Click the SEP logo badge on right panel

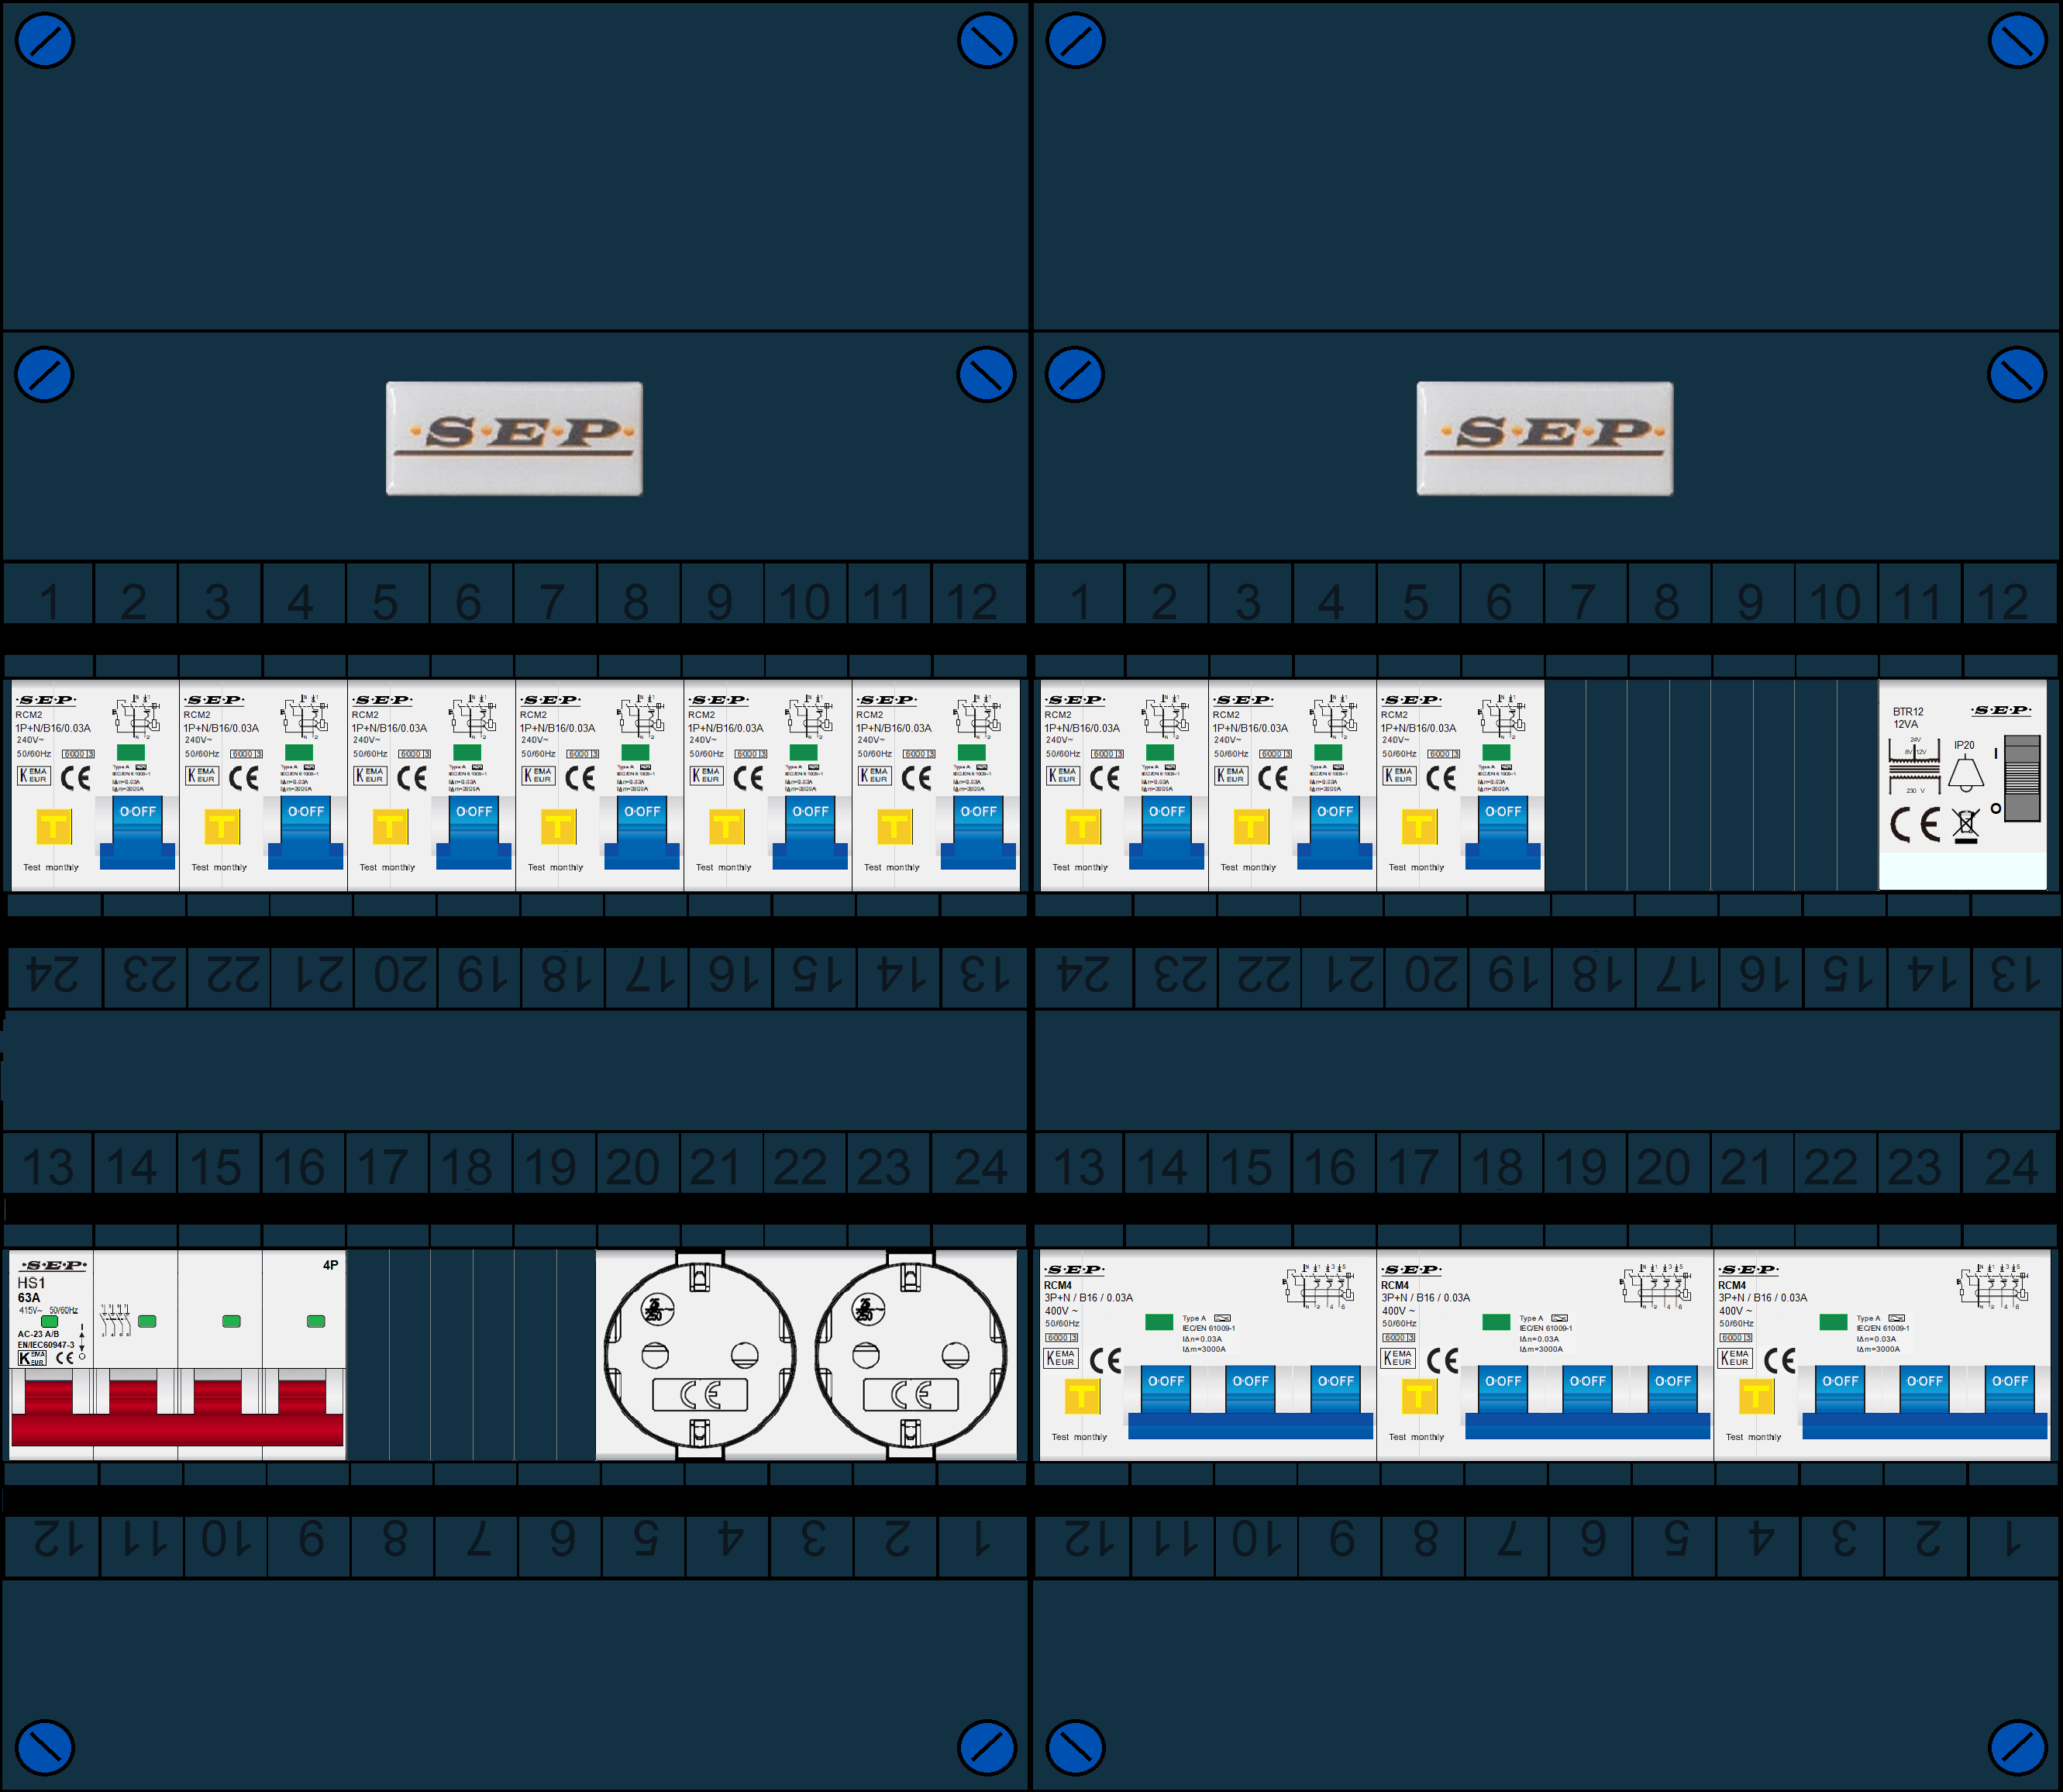tap(1544, 438)
